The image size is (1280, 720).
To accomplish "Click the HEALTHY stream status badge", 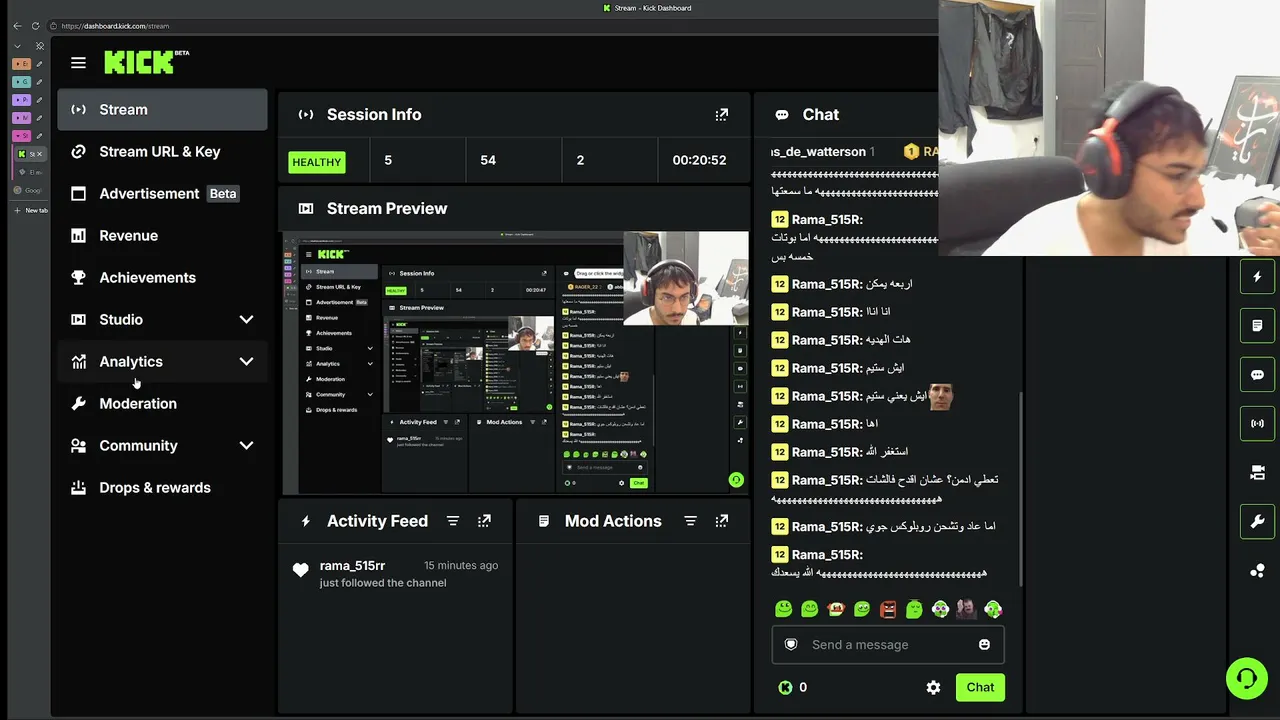I will pos(317,161).
